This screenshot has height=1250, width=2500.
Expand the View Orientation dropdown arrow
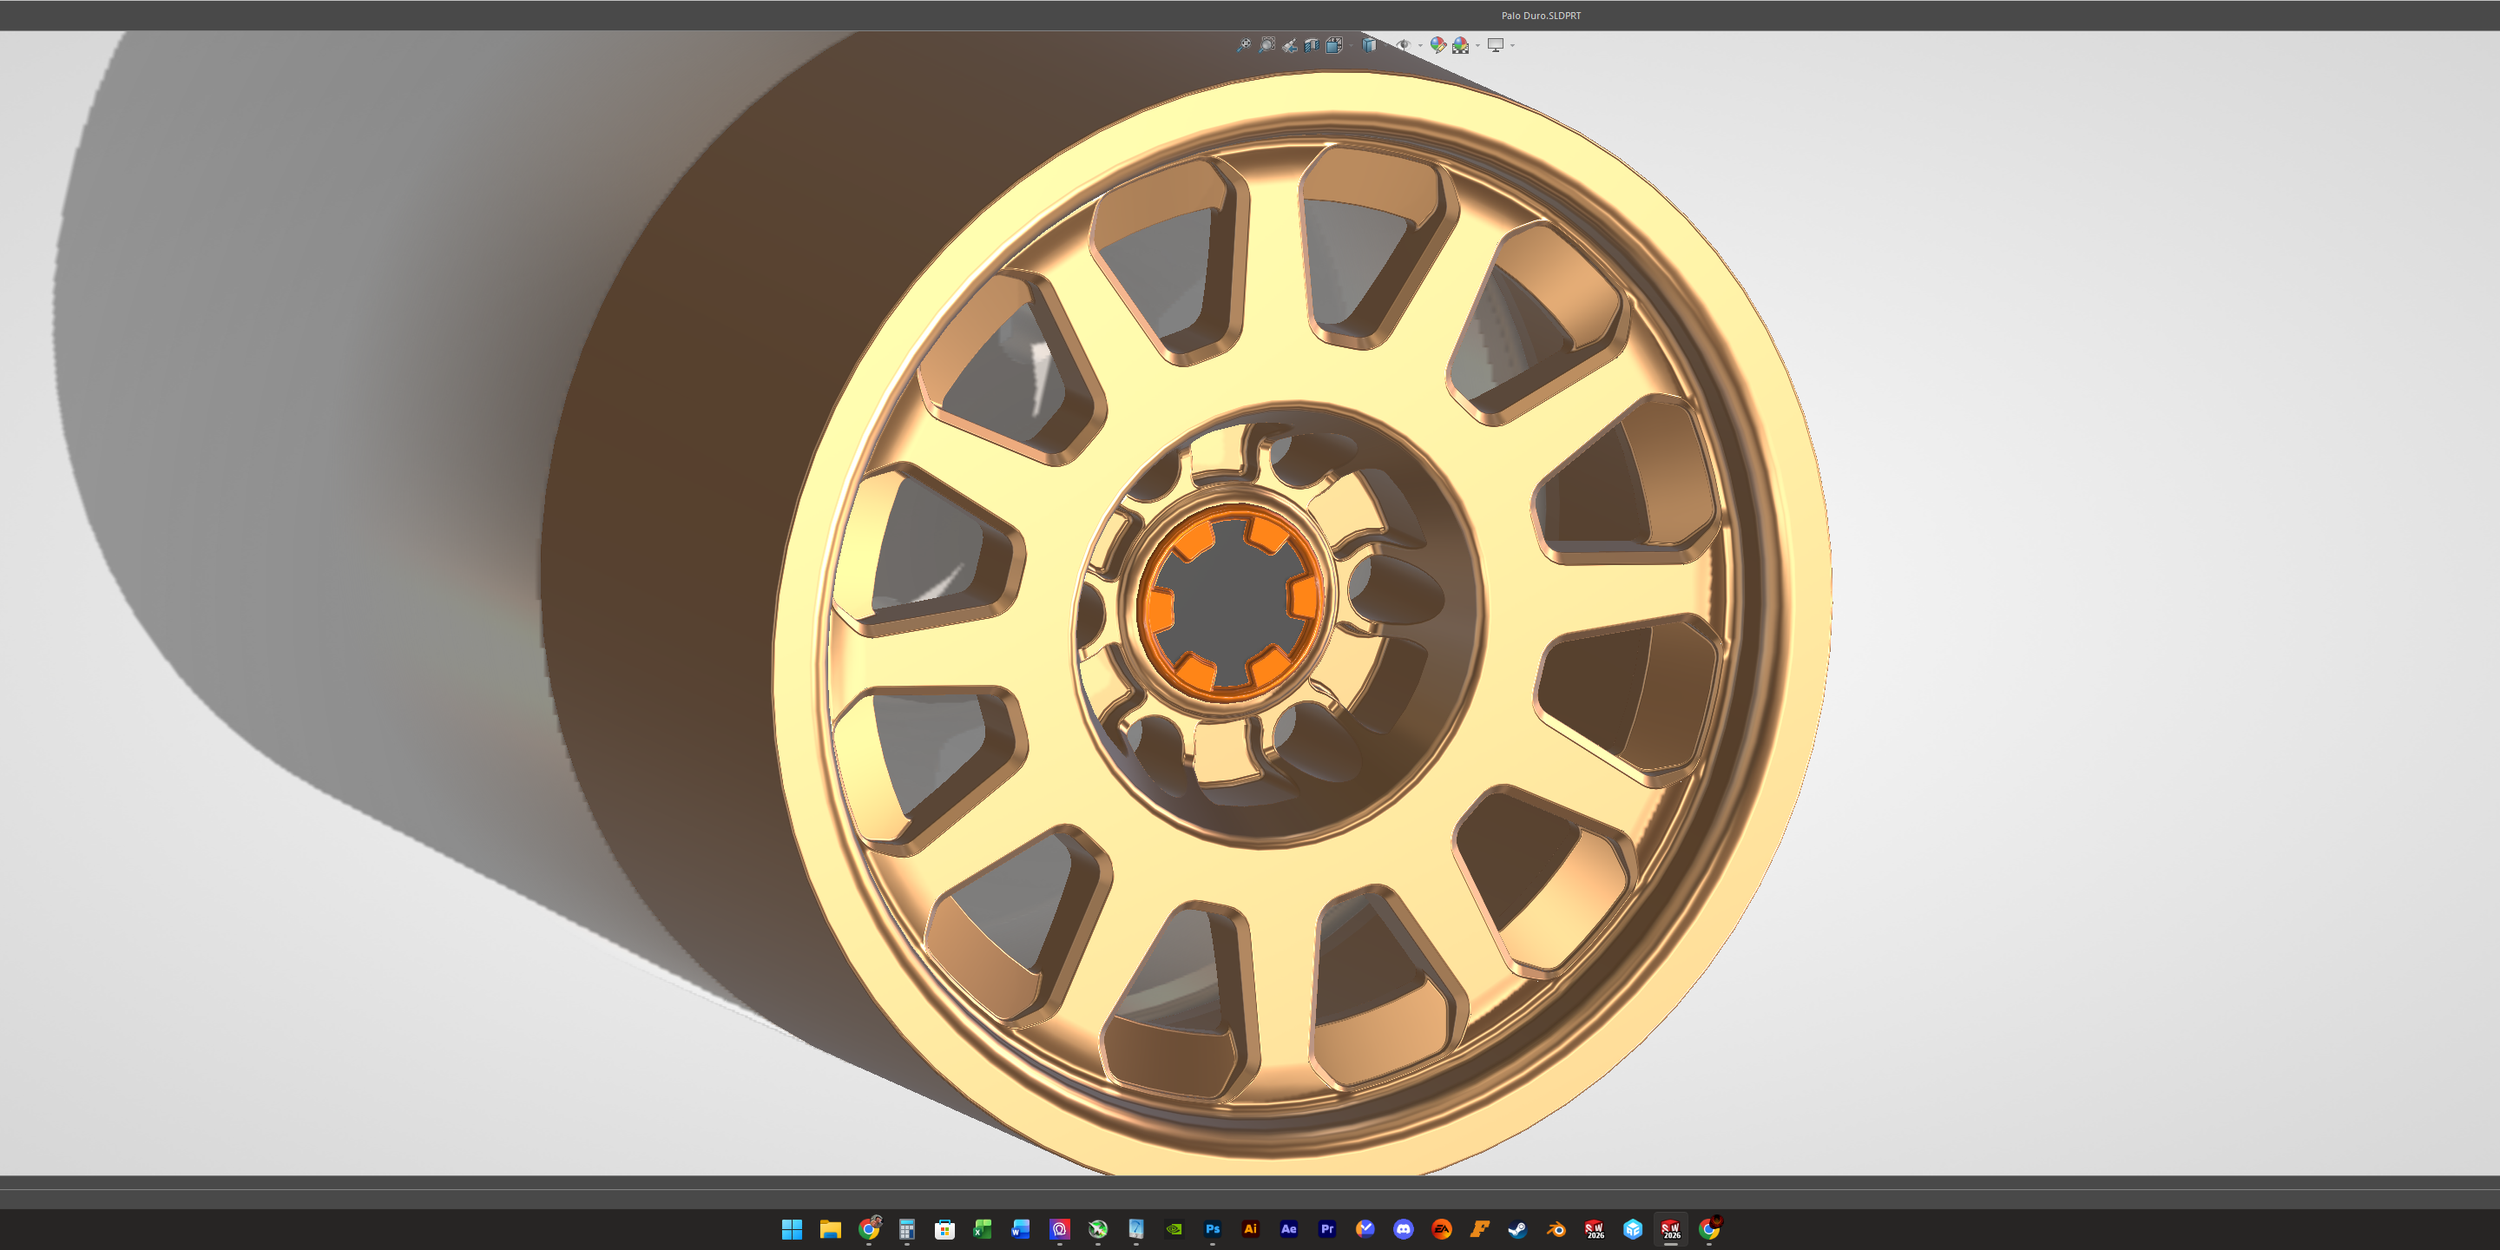(x=1351, y=45)
